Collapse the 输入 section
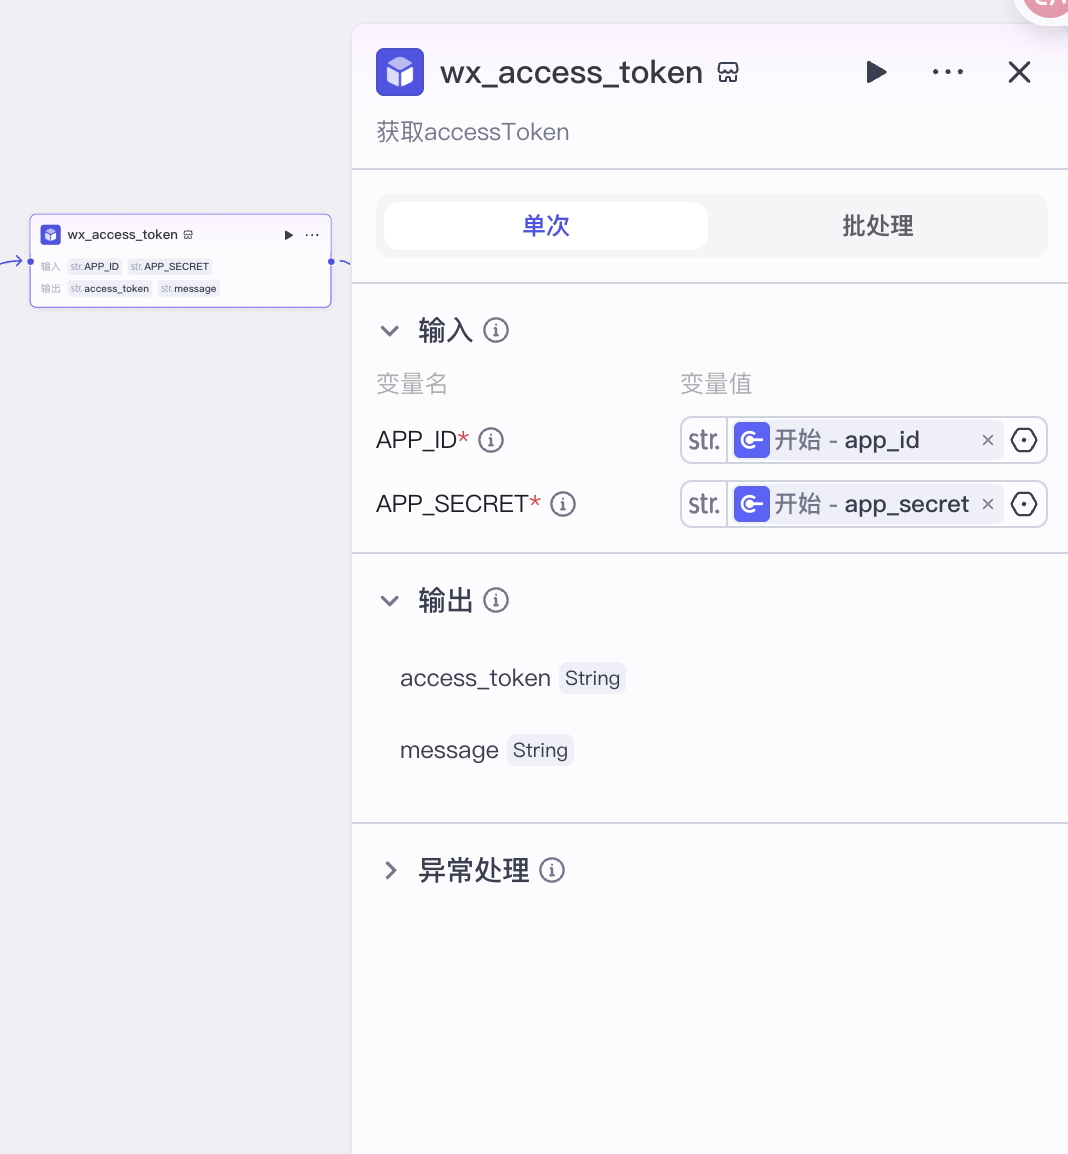1068x1154 pixels. pos(389,331)
